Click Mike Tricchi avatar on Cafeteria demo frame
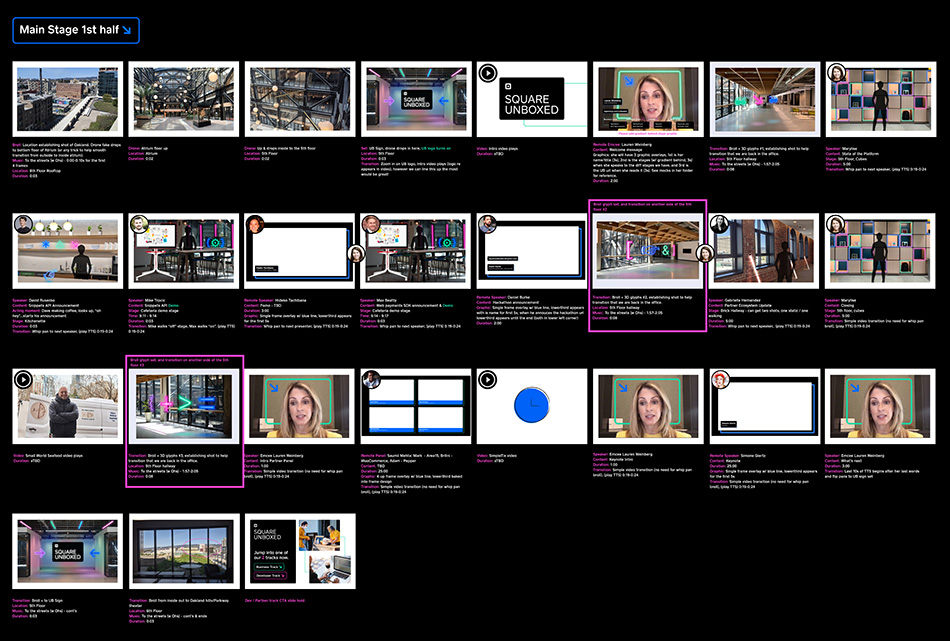The image size is (950, 641). pos(139,225)
